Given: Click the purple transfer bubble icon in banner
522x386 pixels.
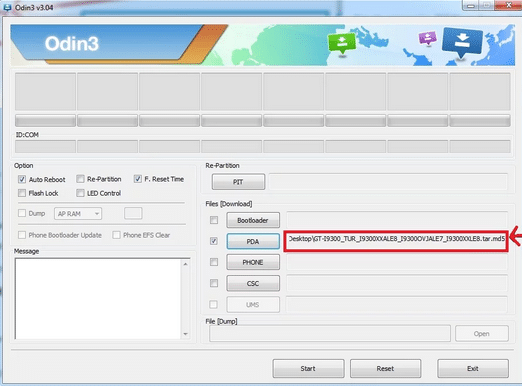Looking at the screenshot, I should coord(428,38).
